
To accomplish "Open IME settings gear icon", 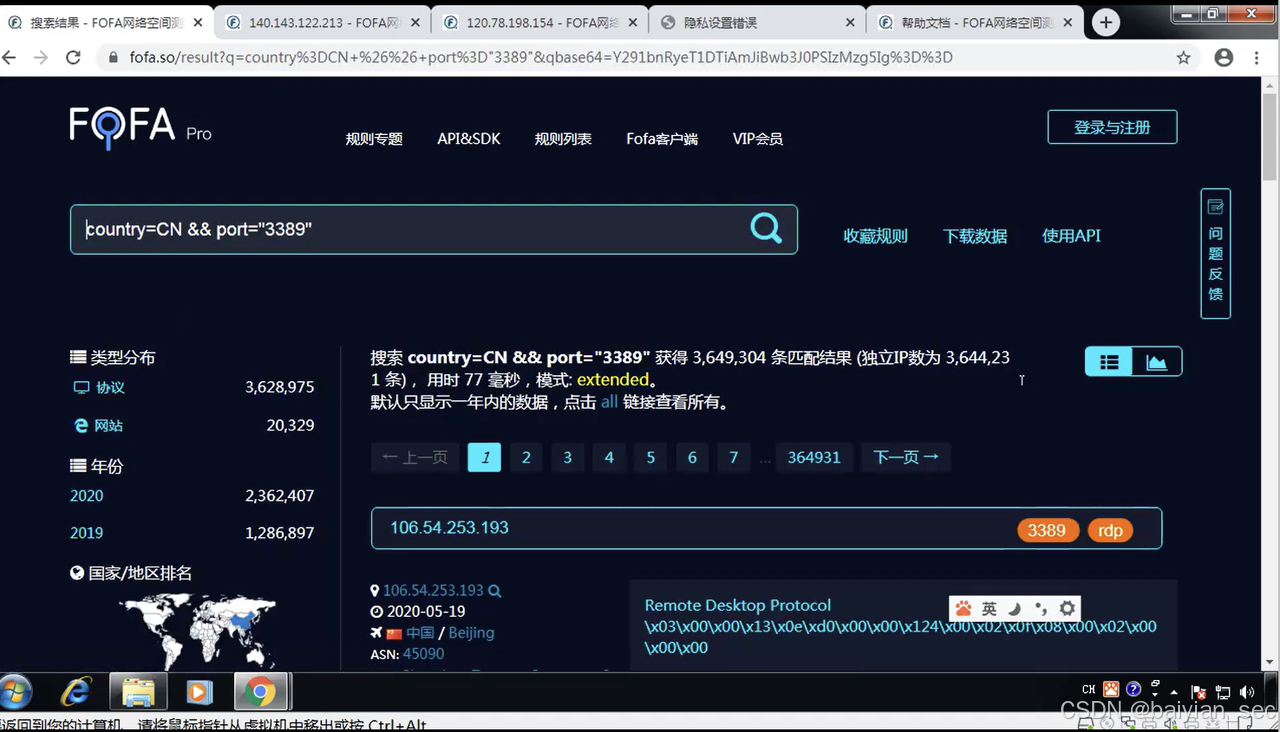I will 1067,608.
